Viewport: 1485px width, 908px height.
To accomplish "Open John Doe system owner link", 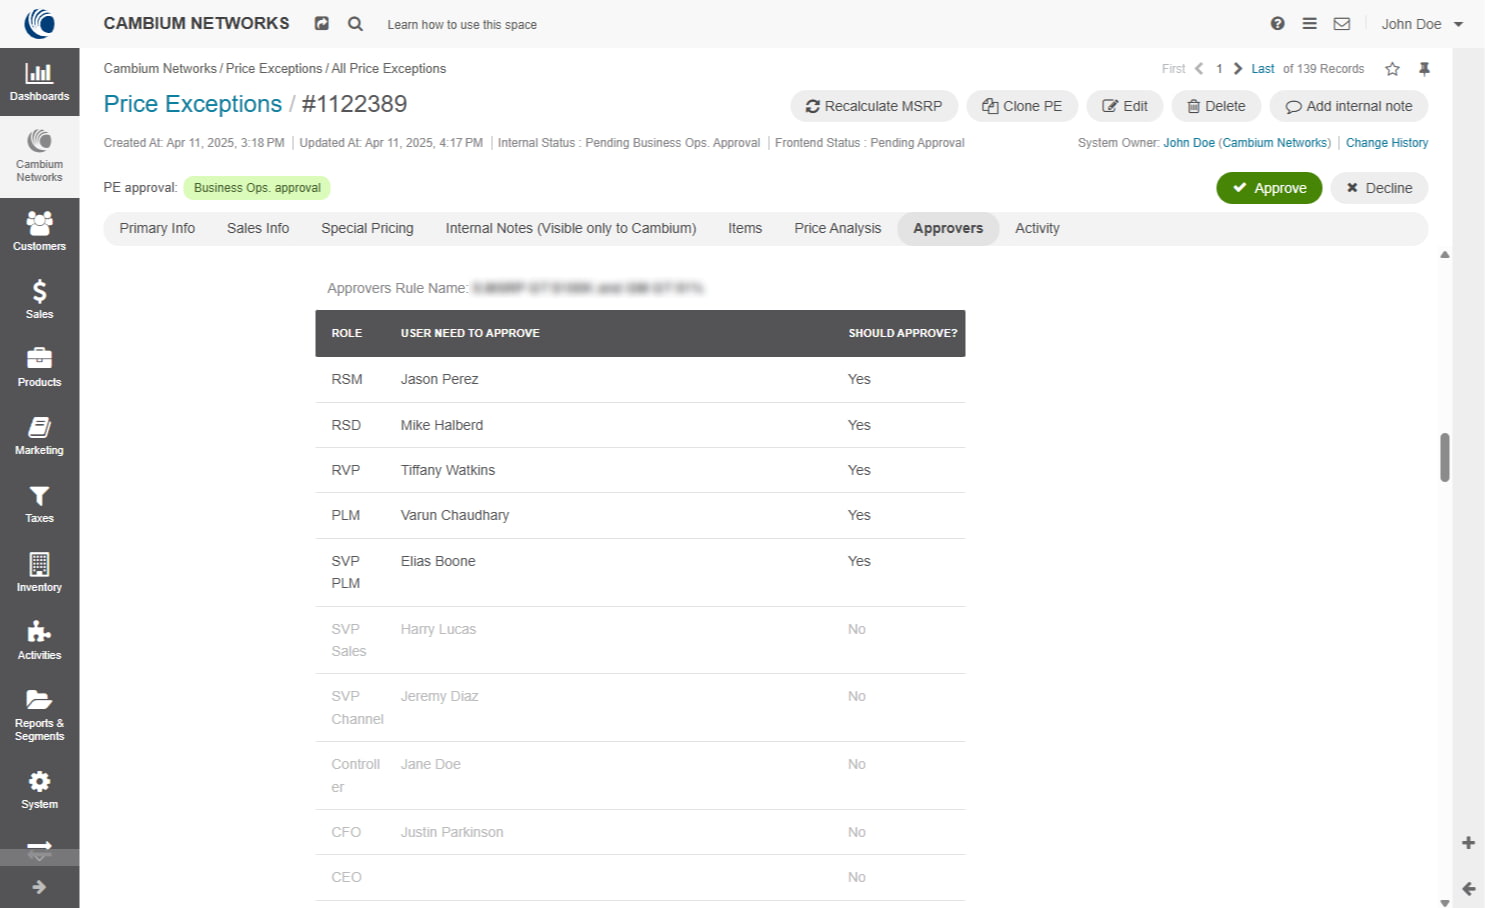I will coord(1189,143).
